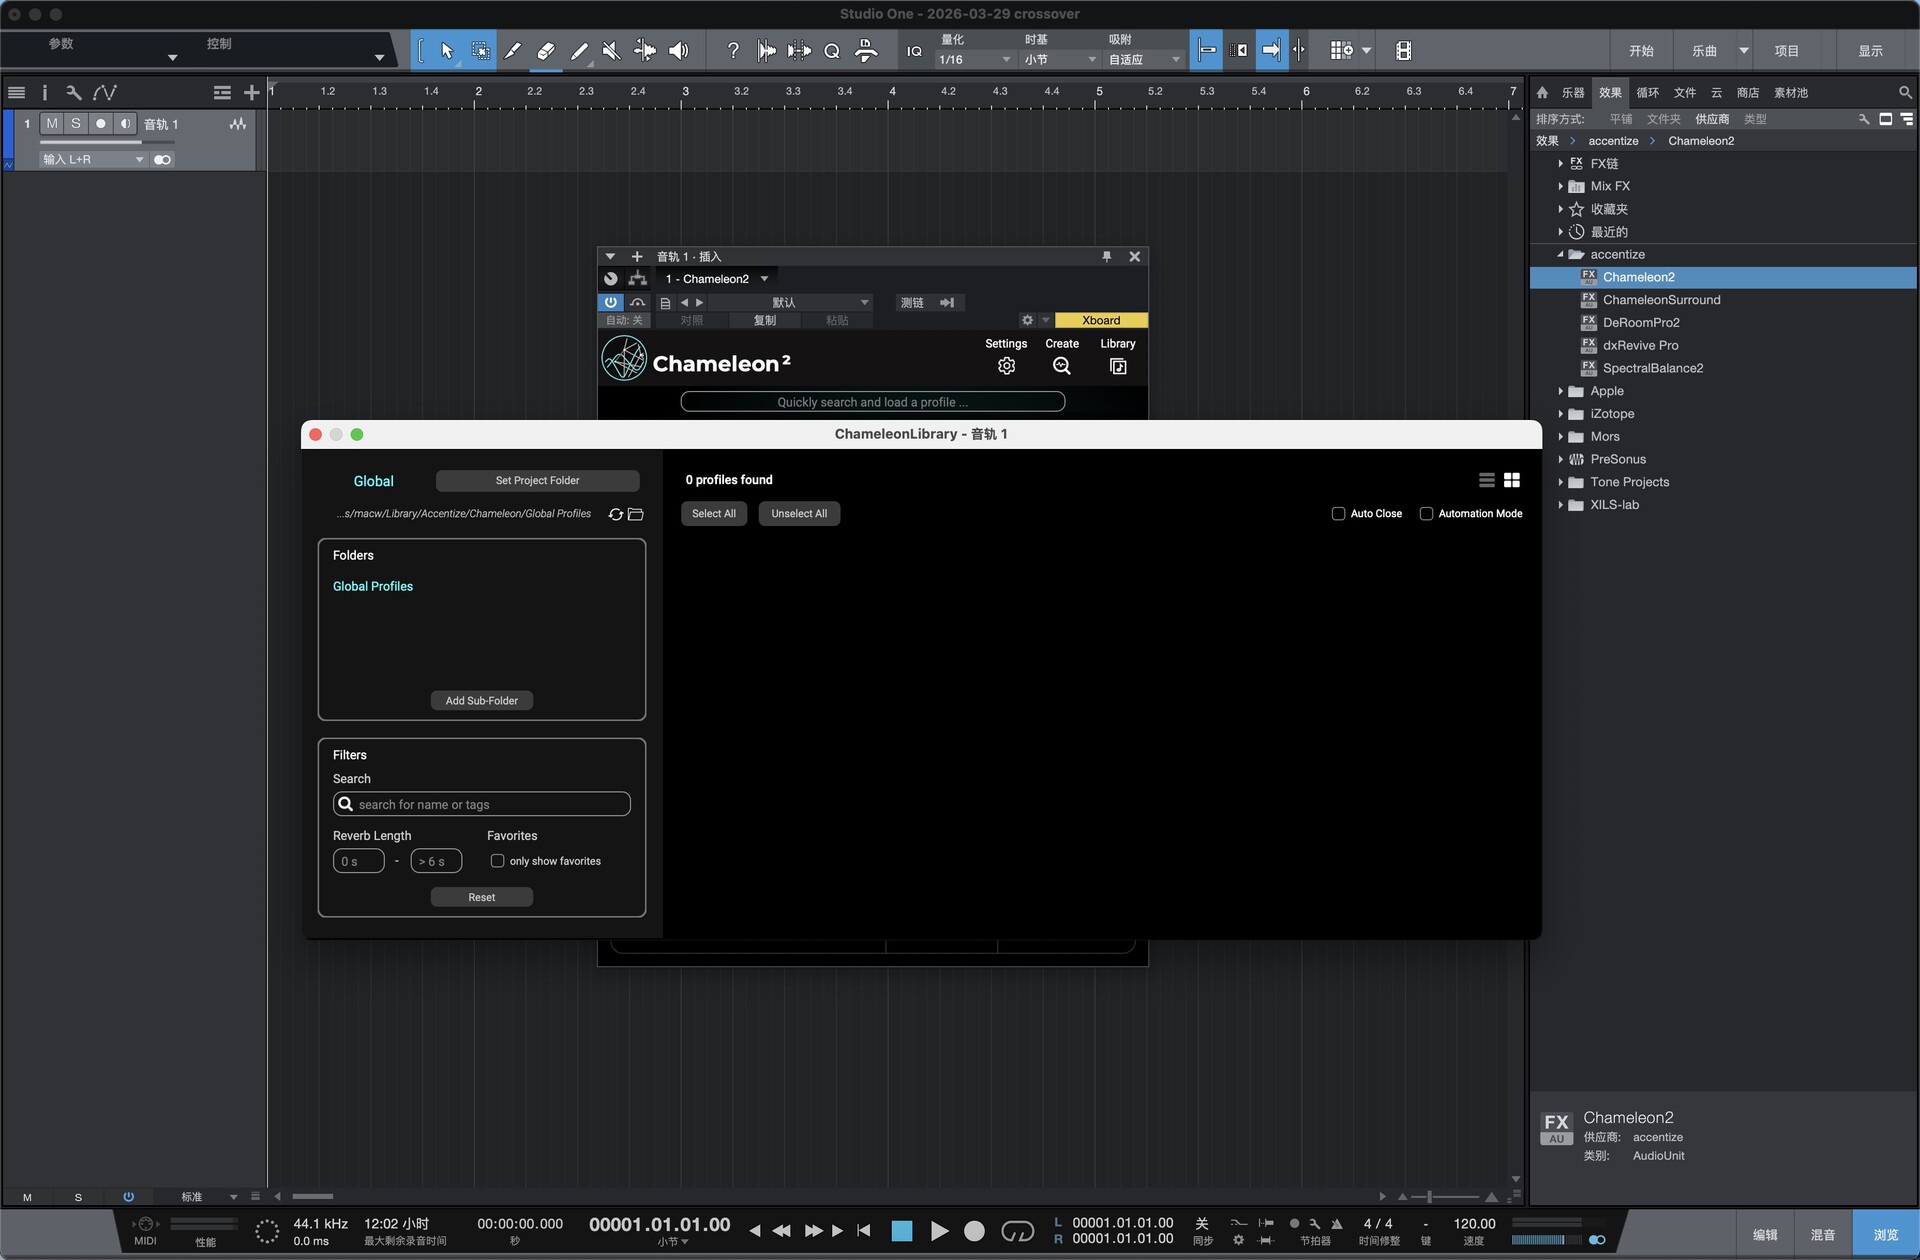Click the transport Record button
This screenshot has width=1920, height=1260.
[974, 1231]
